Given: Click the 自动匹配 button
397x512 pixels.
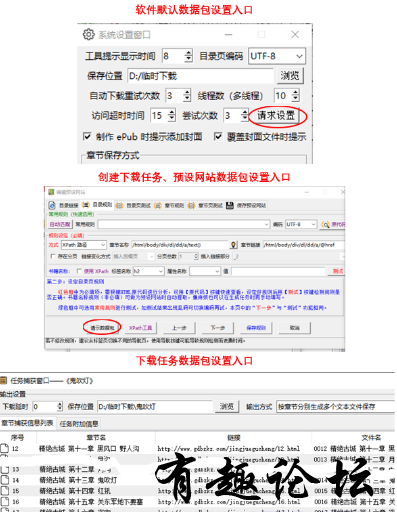Looking at the screenshot, I should (x=60, y=224).
